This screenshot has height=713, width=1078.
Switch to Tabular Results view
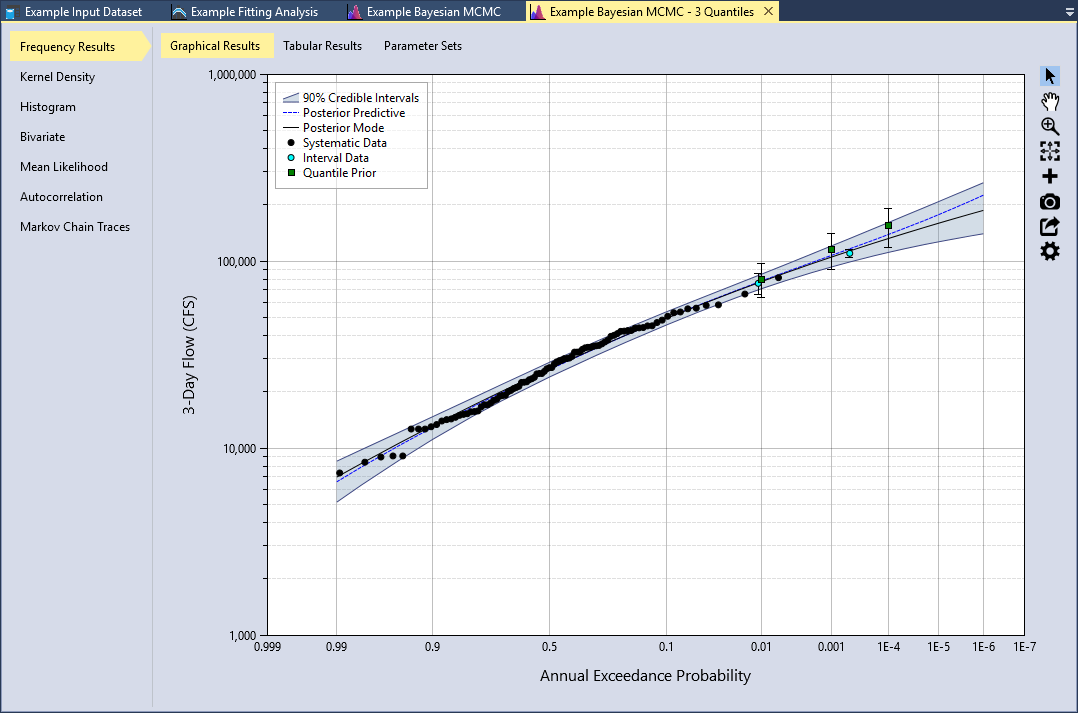(325, 45)
